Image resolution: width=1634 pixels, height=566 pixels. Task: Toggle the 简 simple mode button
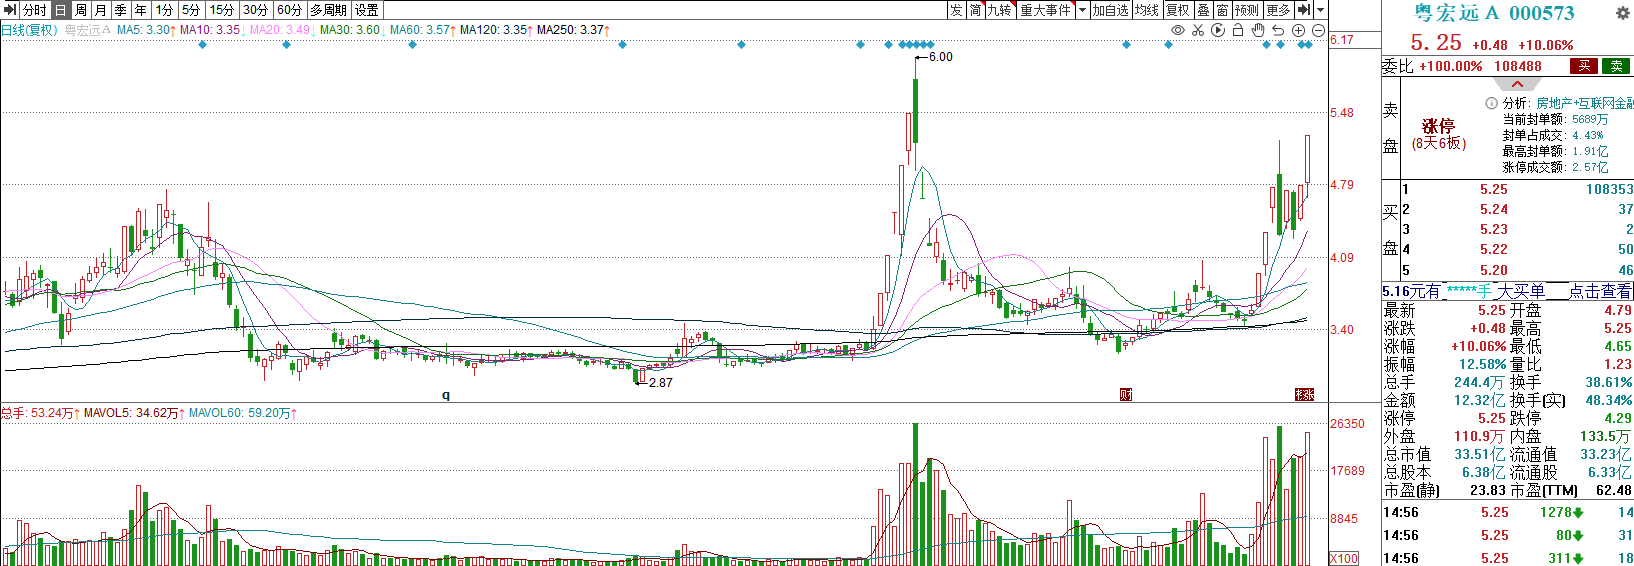975,10
